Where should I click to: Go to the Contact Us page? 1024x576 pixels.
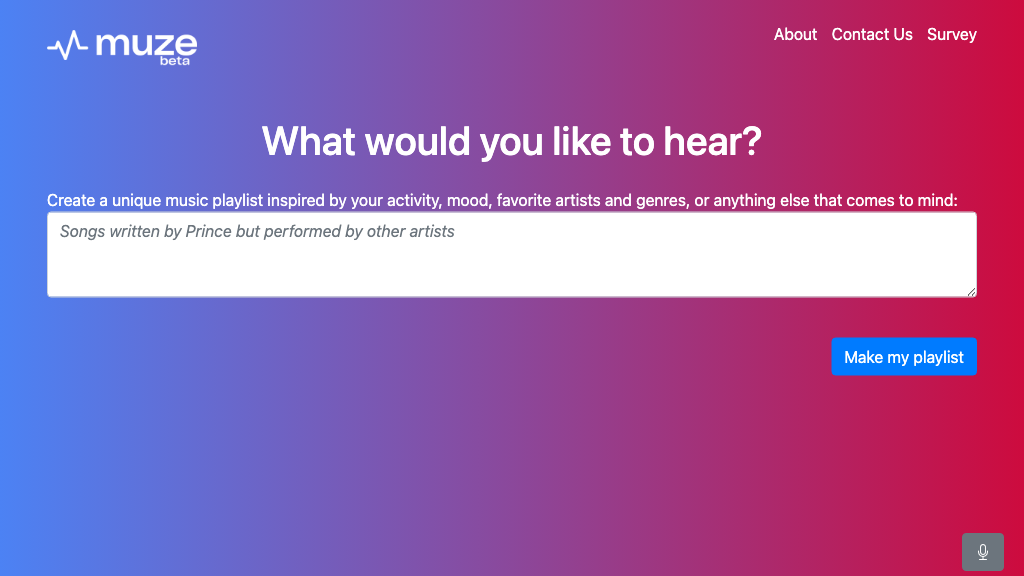point(872,34)
